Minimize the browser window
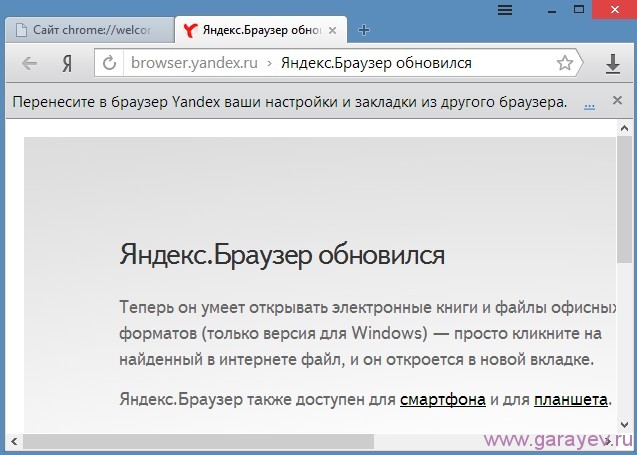Image resolution: width=637 pixels, height=455 pixels. 552,11
